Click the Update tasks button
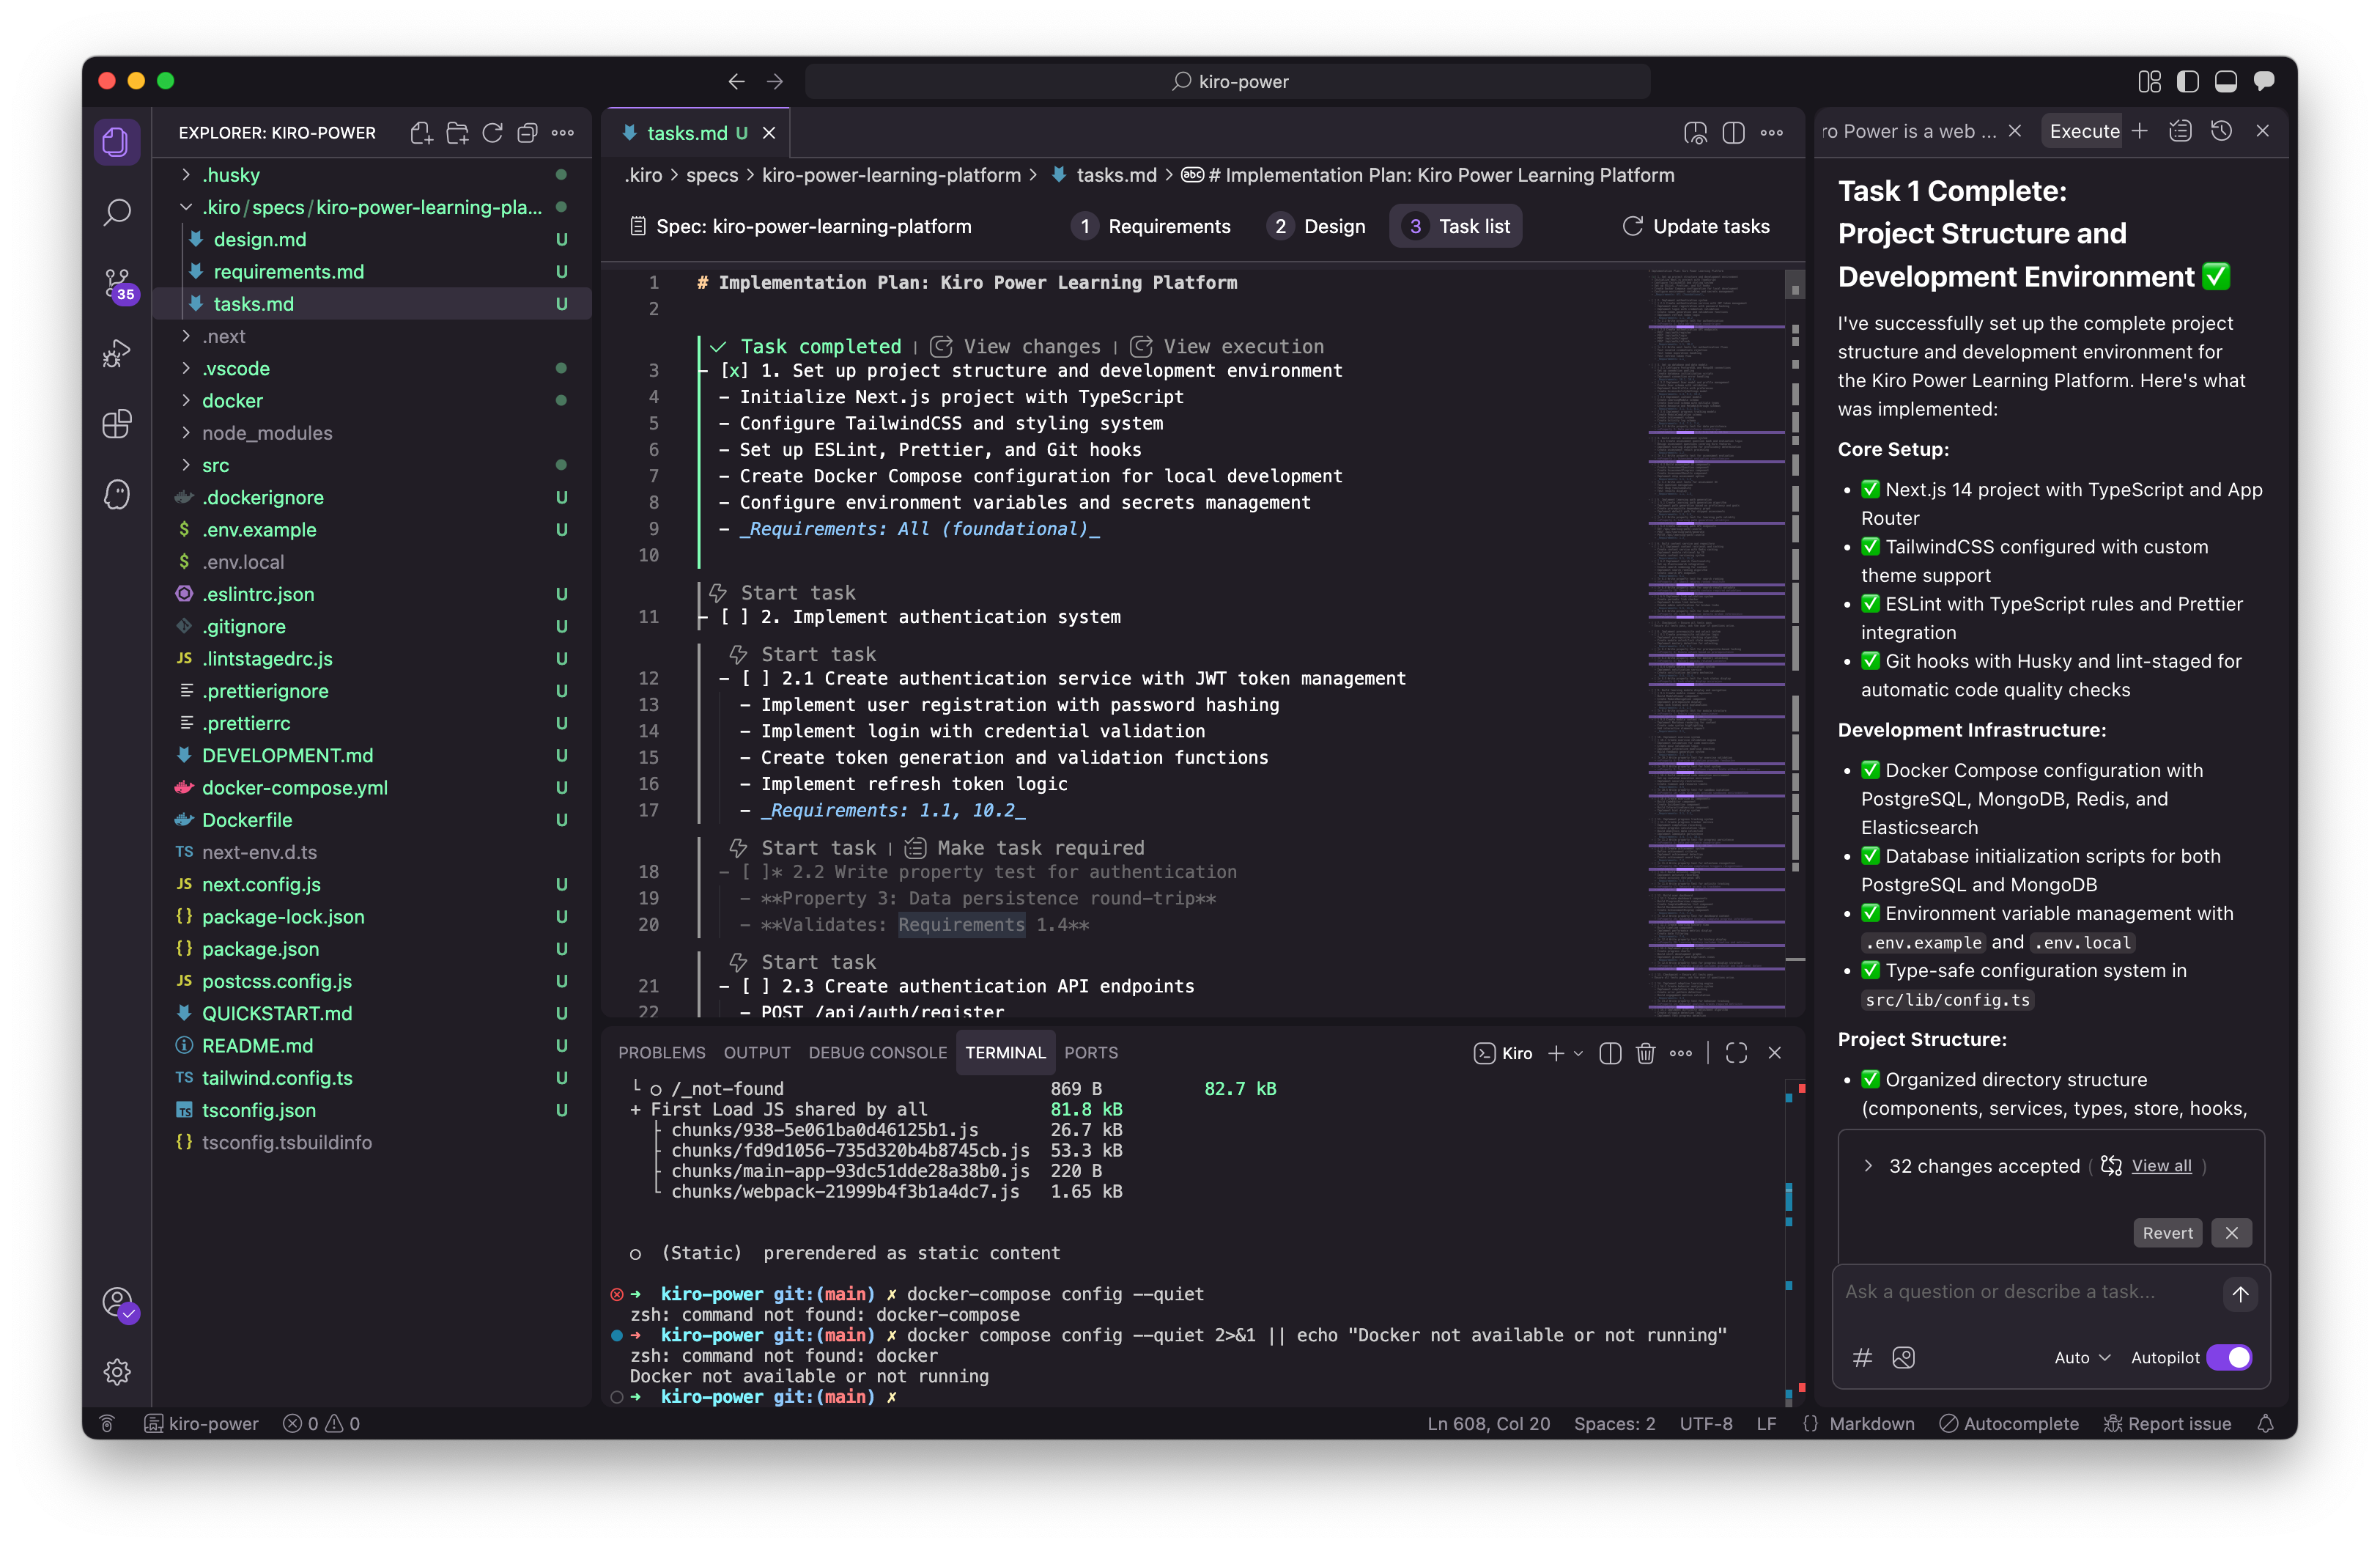The image size is (2380, 1548). 1696,227
